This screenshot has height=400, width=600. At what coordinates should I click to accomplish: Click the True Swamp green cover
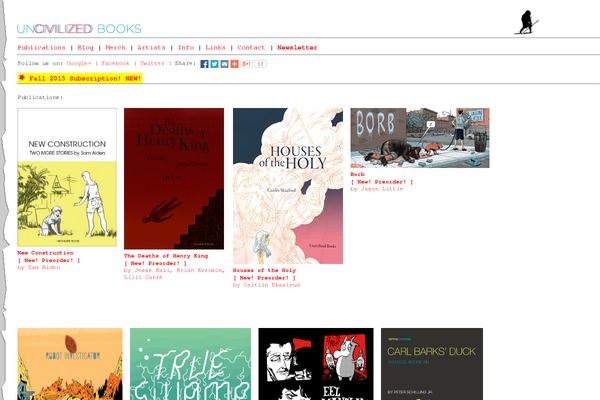[x=191, y=364]
